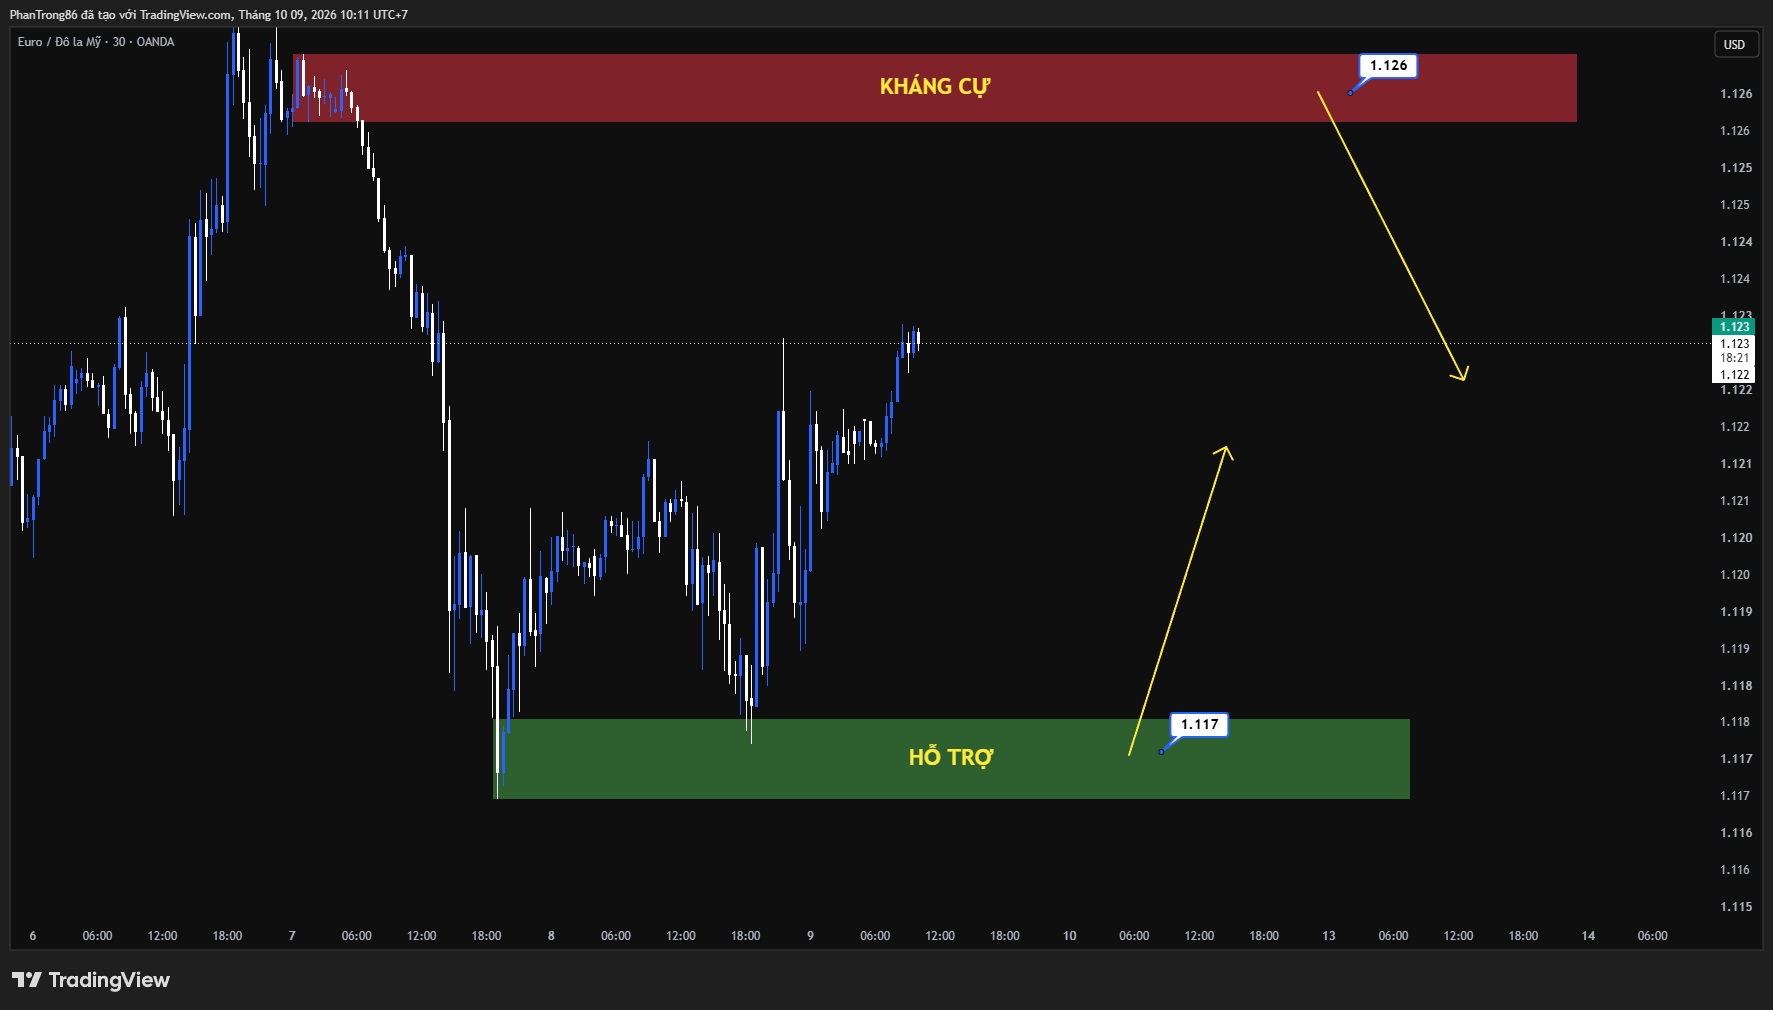This screenshot has height=1010, width=1773.
Task: Select the downward yellow arrow drawing
Action: tap(1391, 235)
